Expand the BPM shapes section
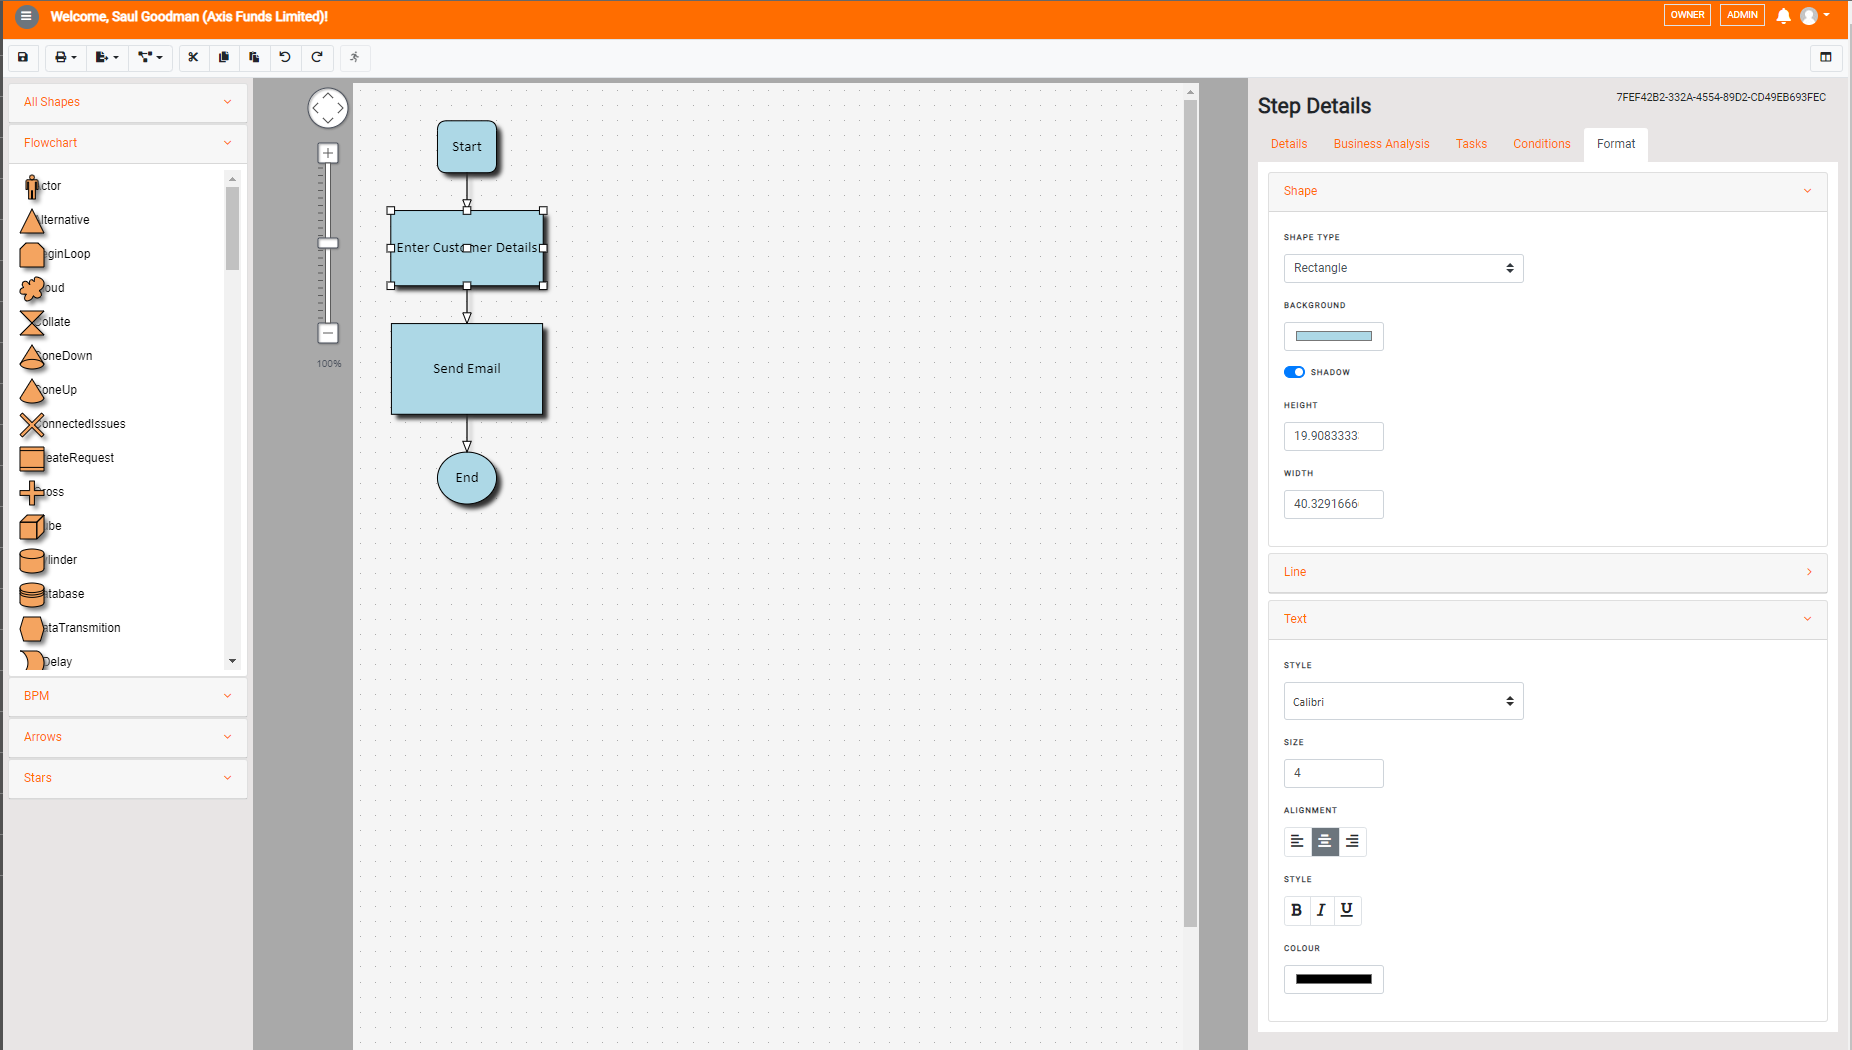The width and height of the screenshot is (1852, 1050). [x=127, y=696]
